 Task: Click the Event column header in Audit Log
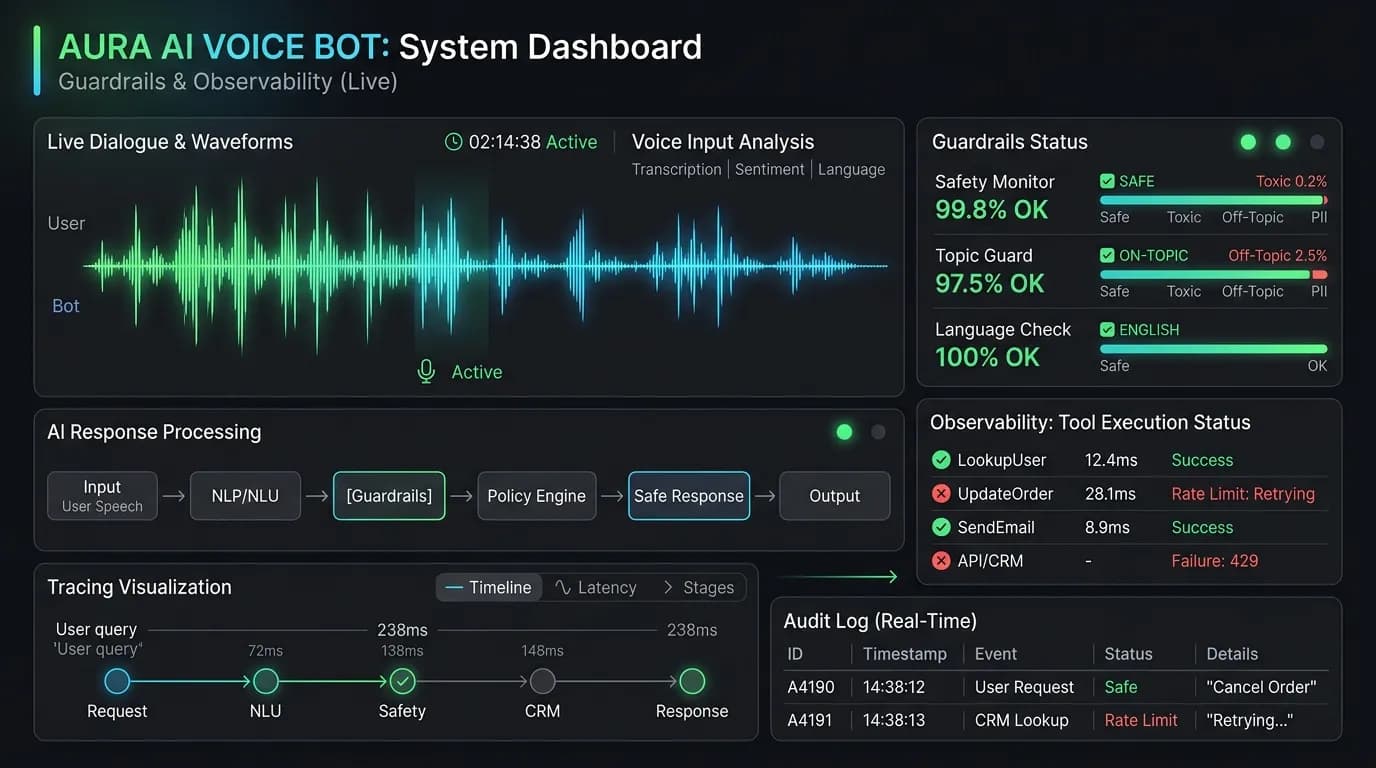pos(996,654)
